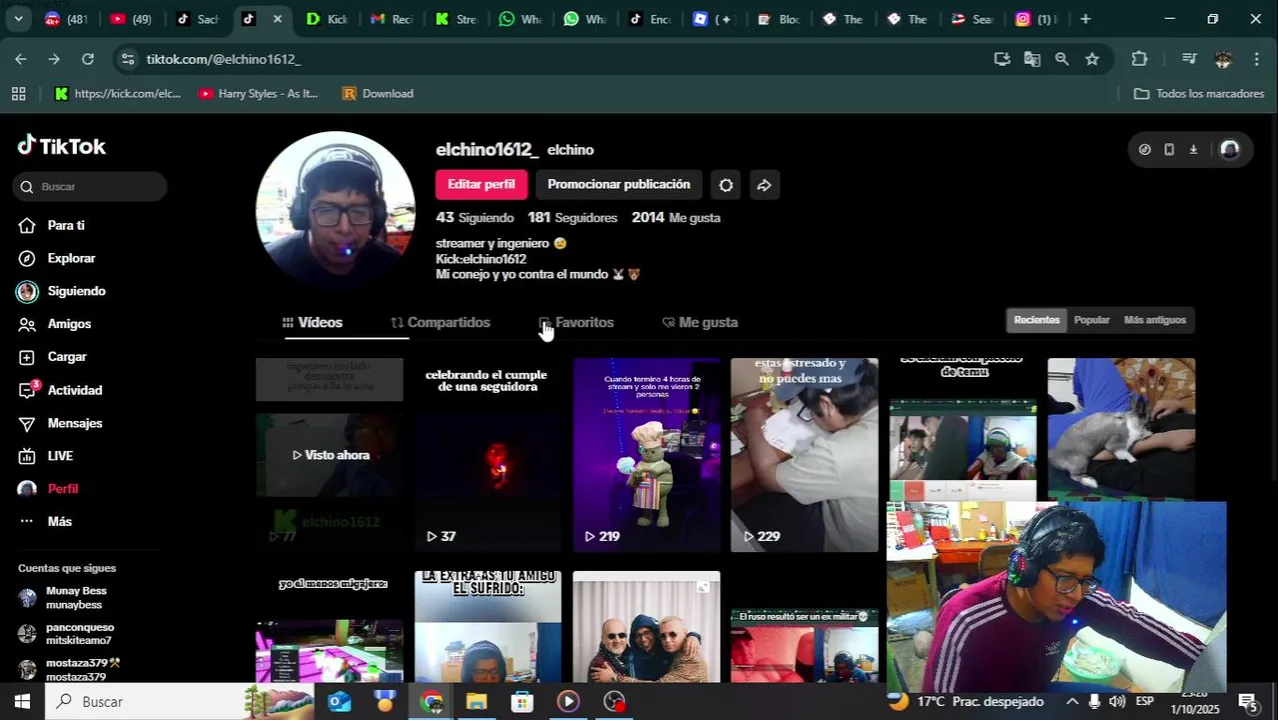Switch to the Videos tab
Screen dimensions: 1278x720
[x=313, y=322]
